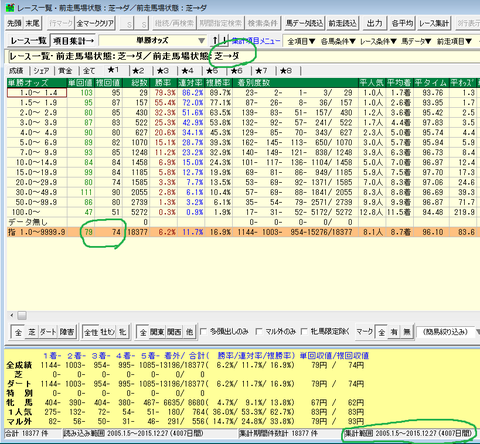The width and height of the screenshot is (480, 444).
Task: Enable the 牝馬限定除く checkbox
Action: tap(304, 332)
